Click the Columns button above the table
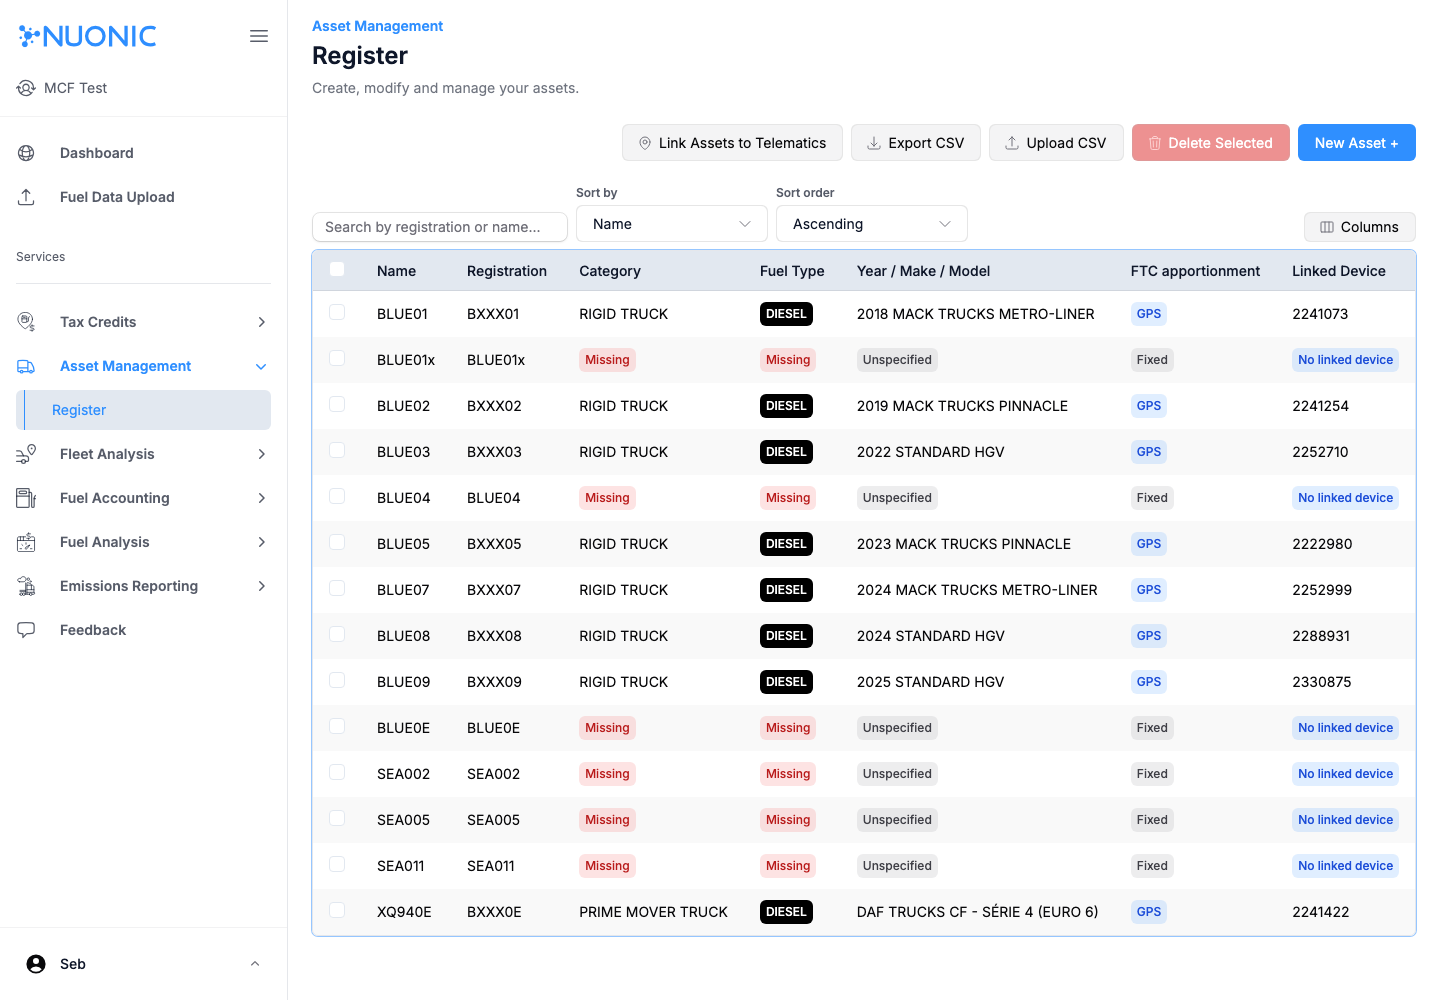This screenshot has height=1000, width=1440. (x=1359, y=227)
